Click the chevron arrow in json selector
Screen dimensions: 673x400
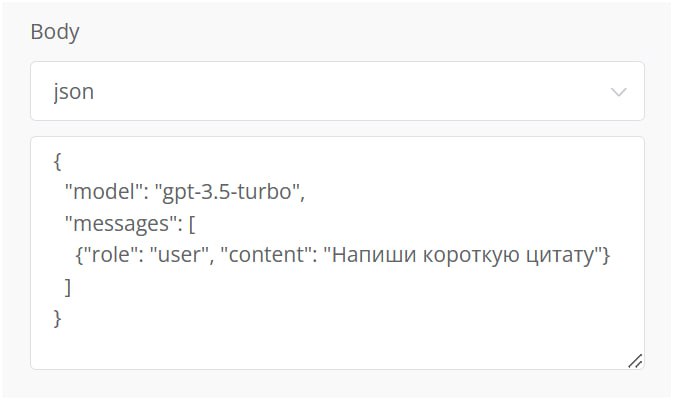click(x=619, y=92)
